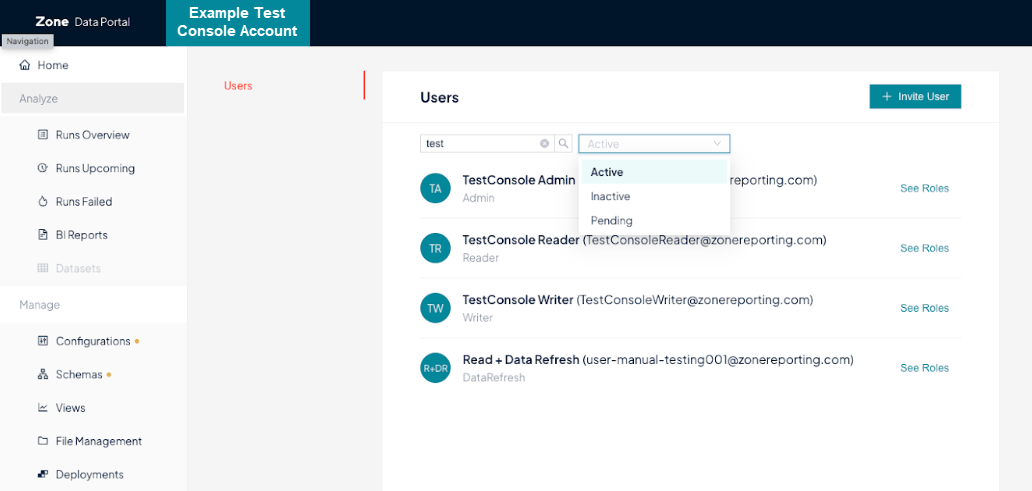1032x491 pixels.
Task: Click the Configurations sliders icon
Action: 43,341
